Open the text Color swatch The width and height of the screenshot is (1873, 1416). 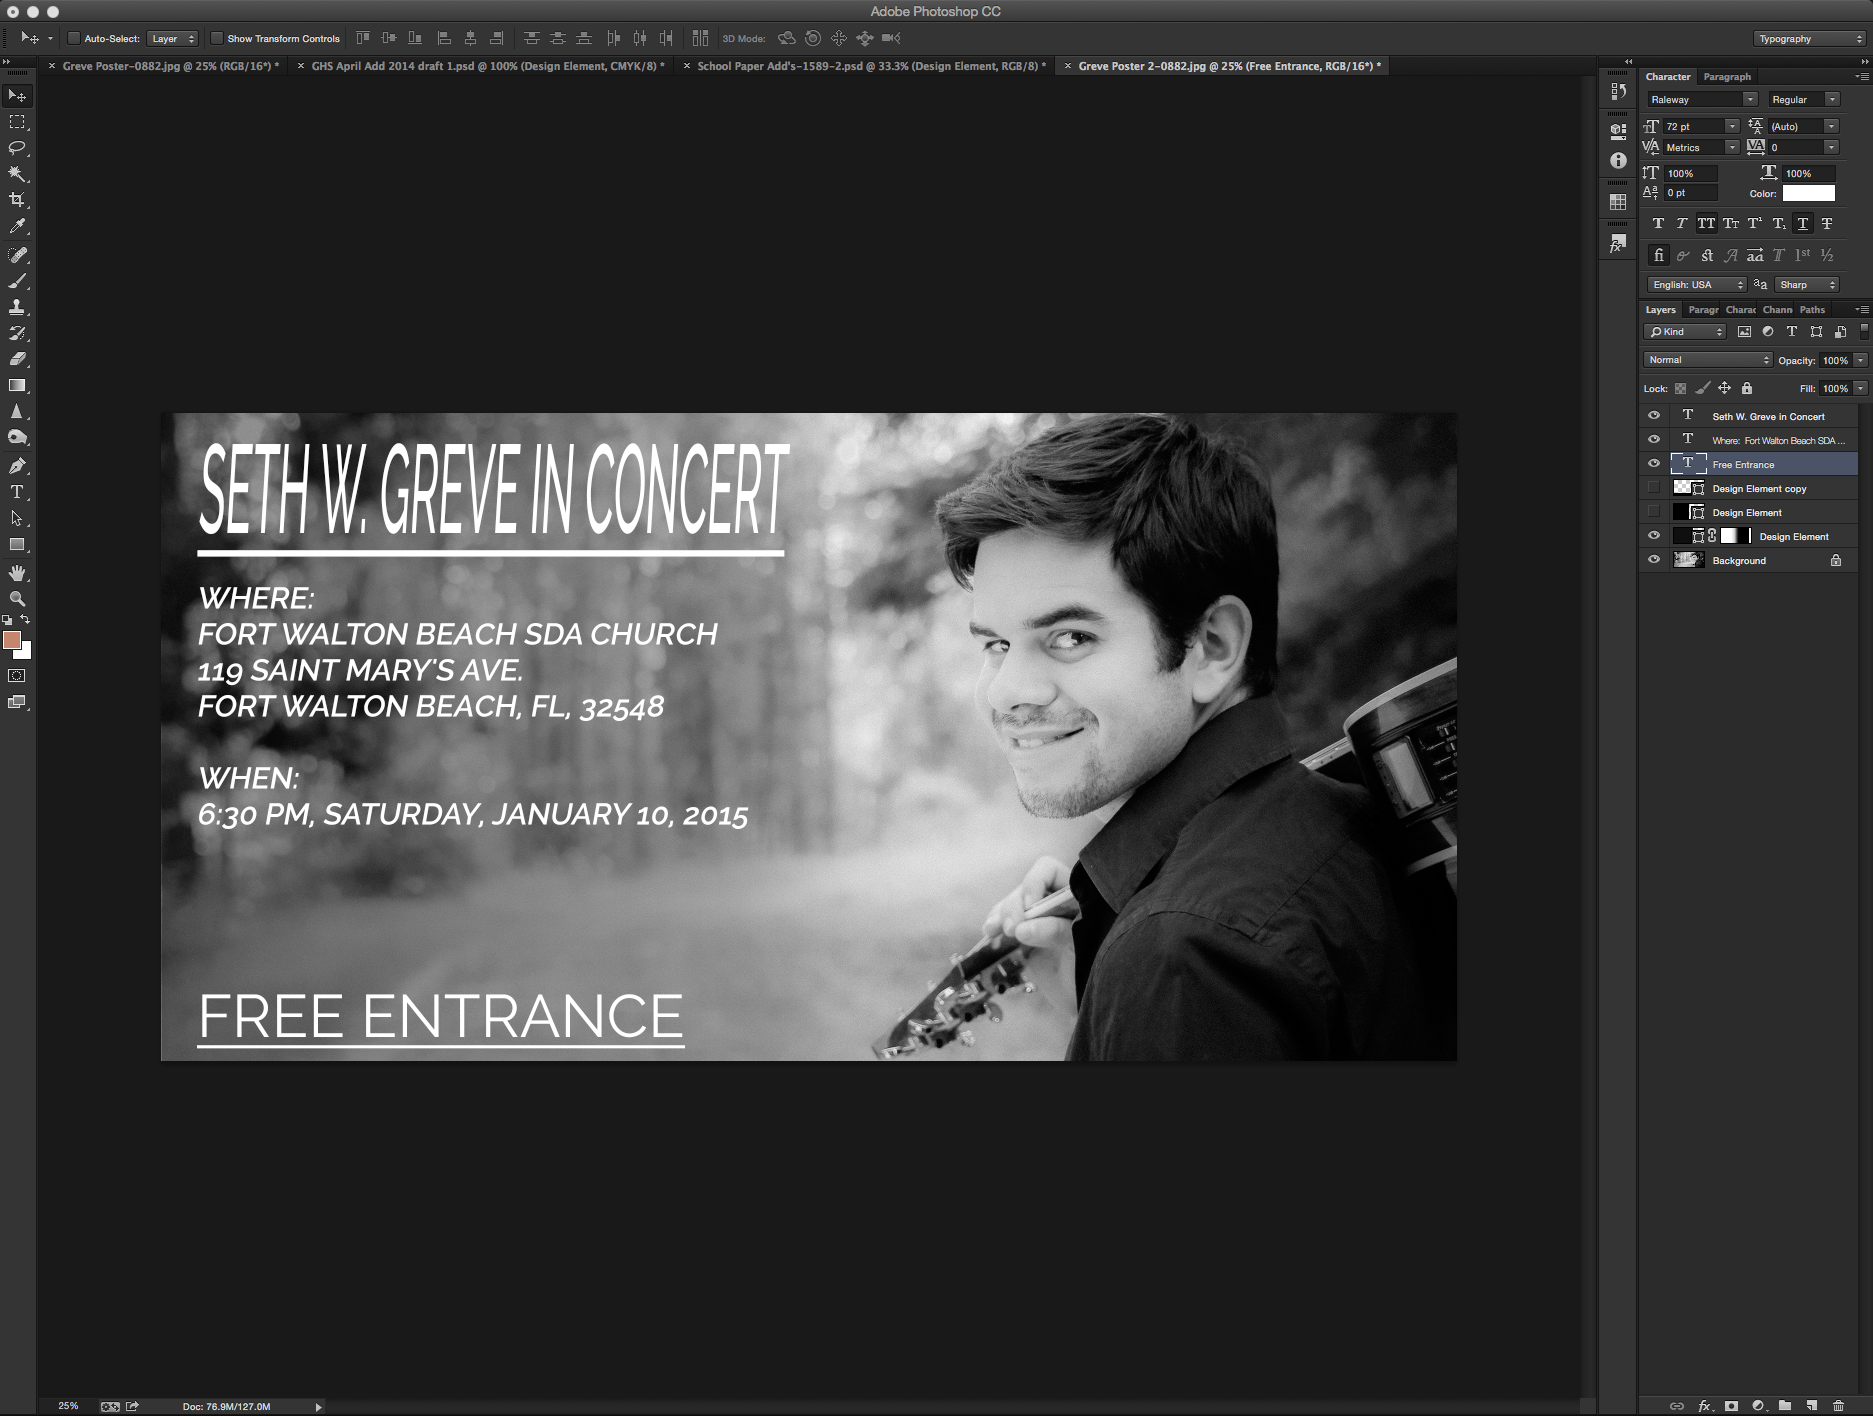click(1808, 193)
